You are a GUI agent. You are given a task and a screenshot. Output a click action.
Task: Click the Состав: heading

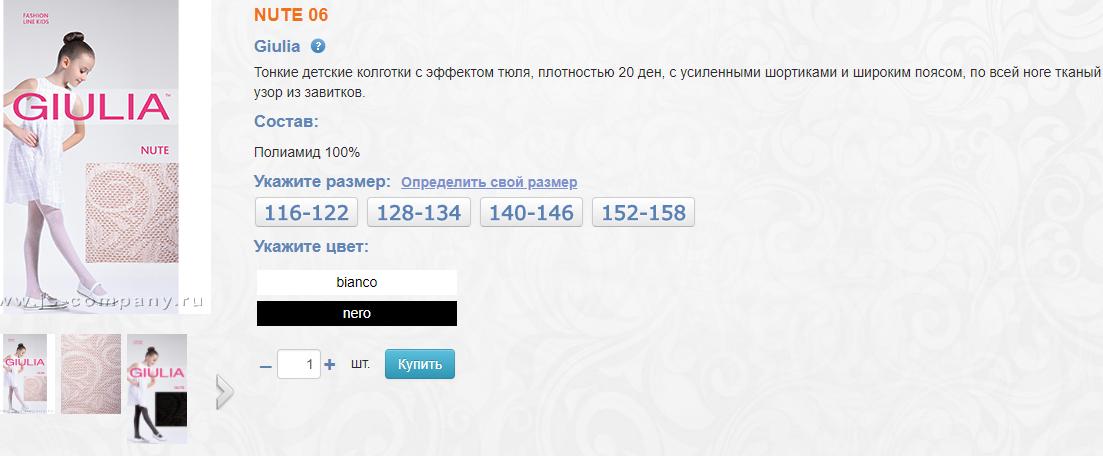click(286, 122)
